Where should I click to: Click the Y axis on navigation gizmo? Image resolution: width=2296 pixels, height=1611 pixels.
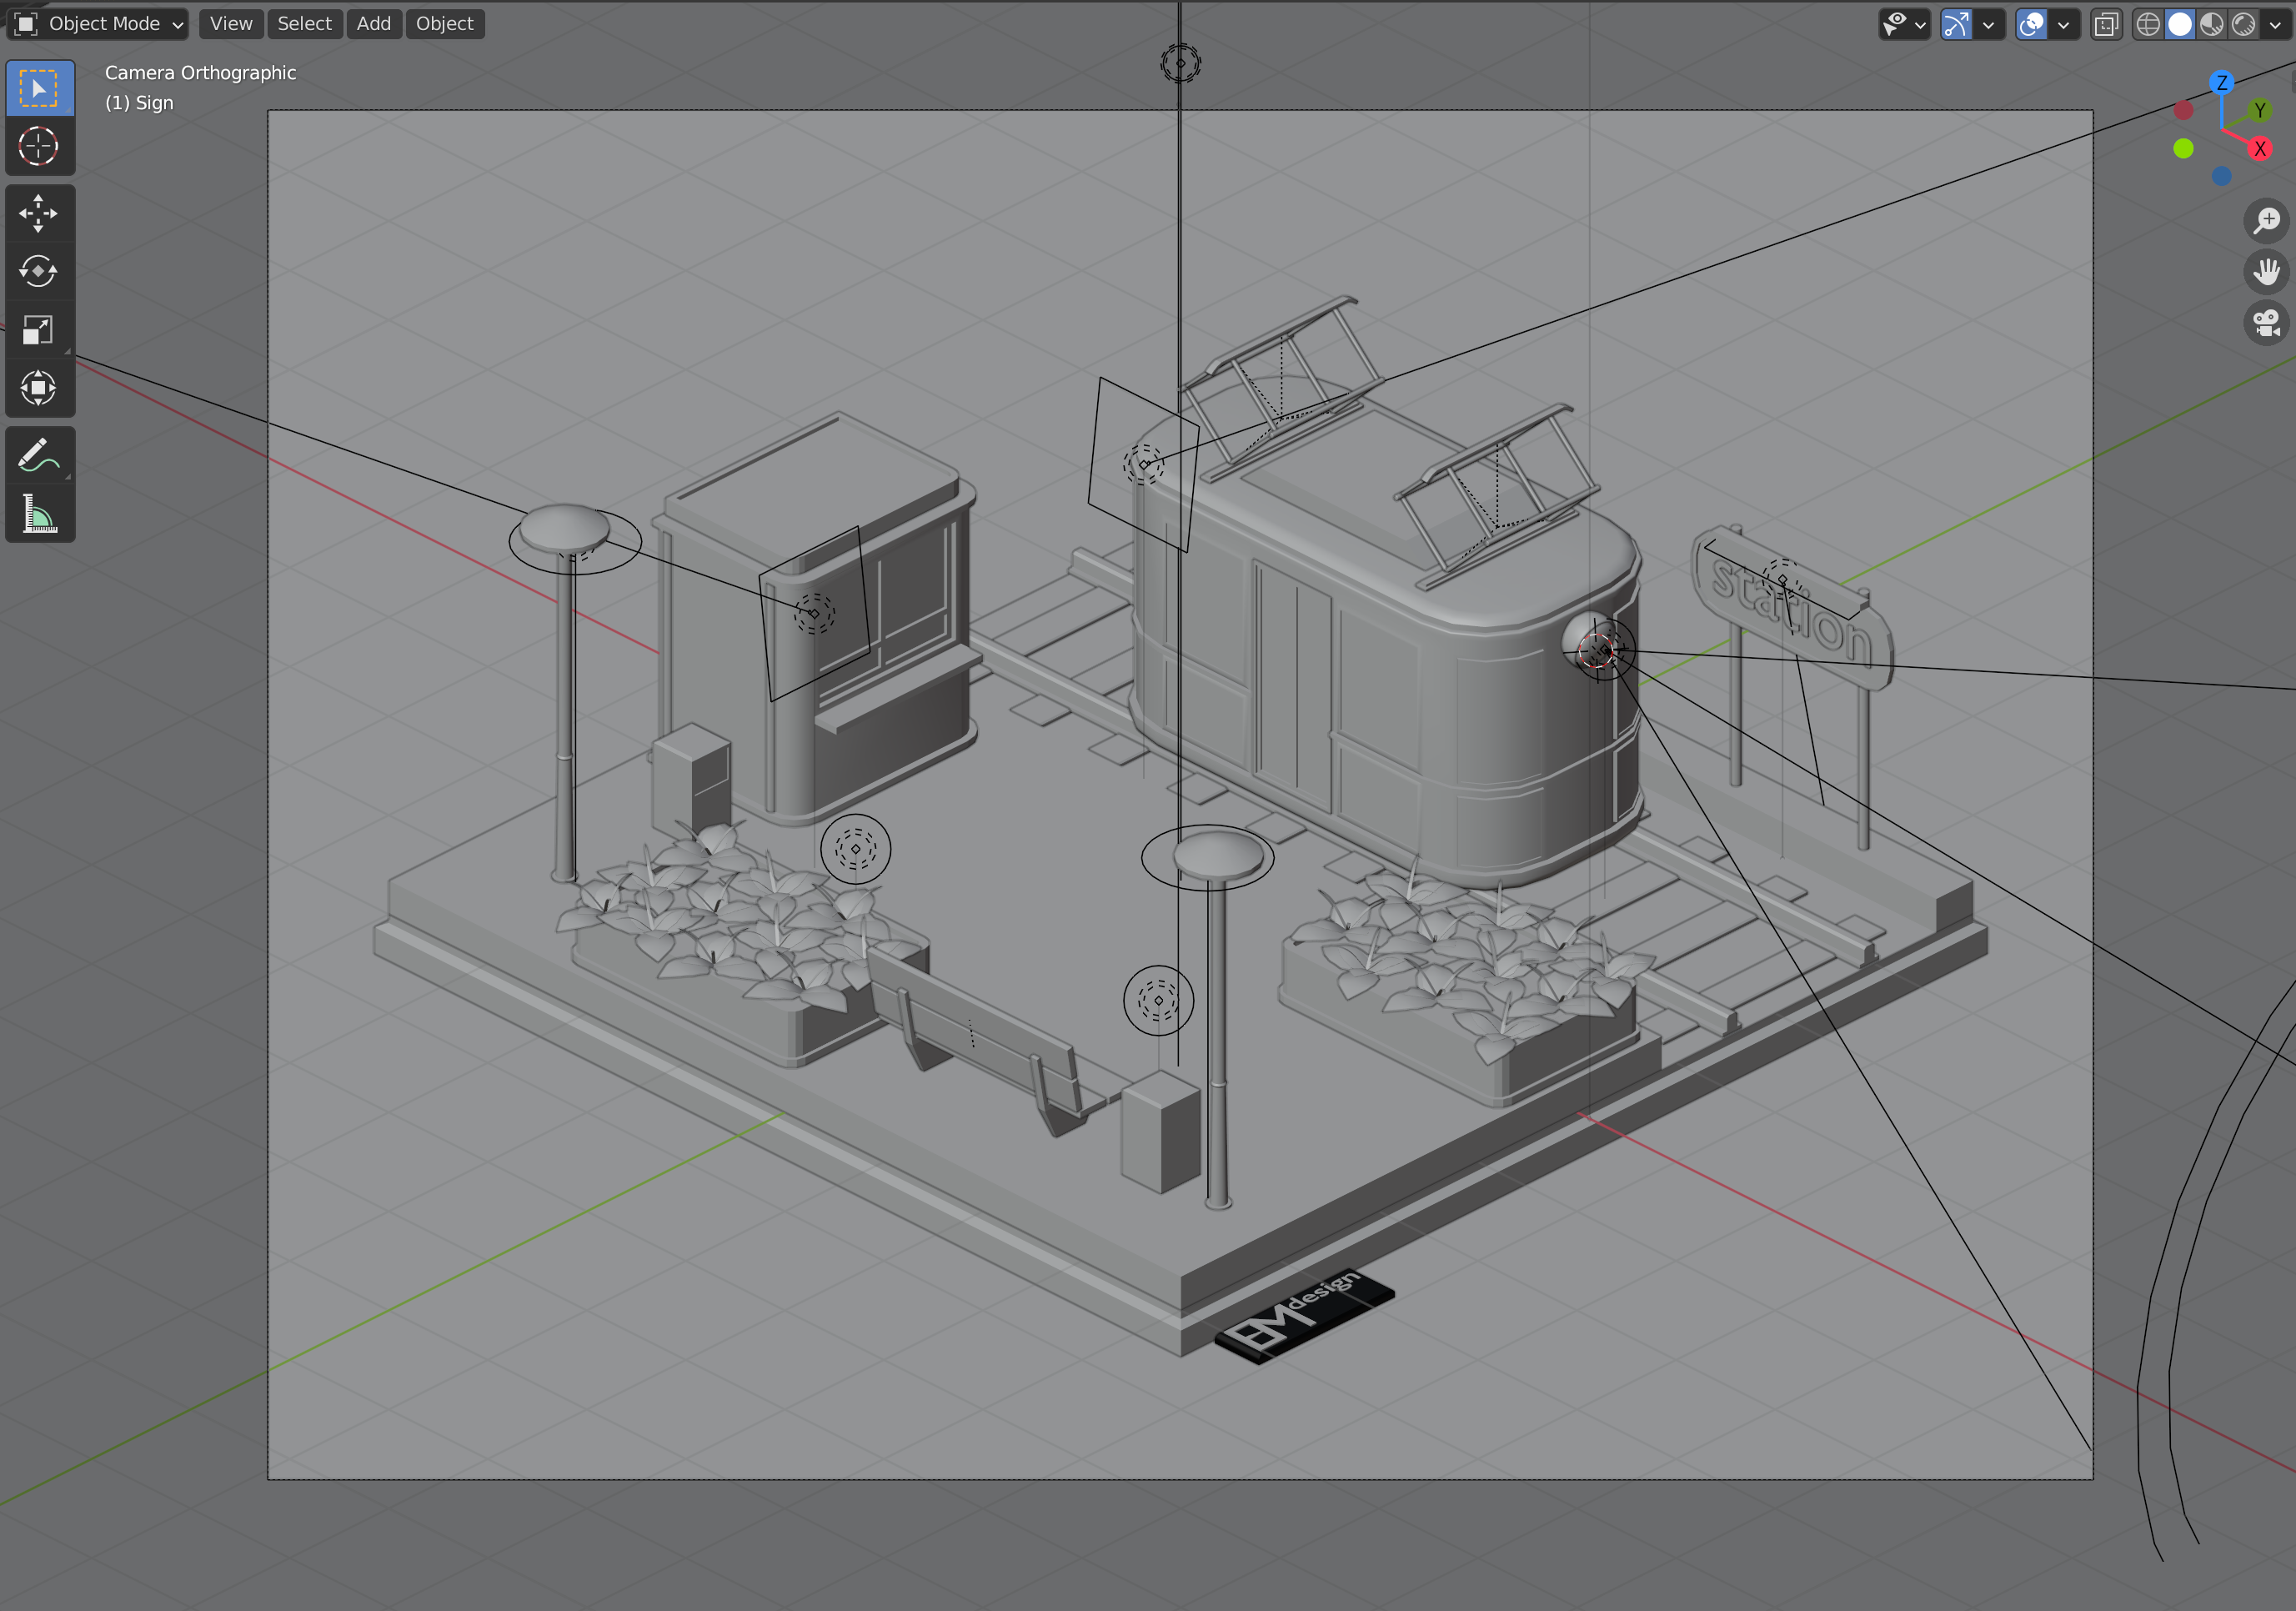tap(2260, 110)
